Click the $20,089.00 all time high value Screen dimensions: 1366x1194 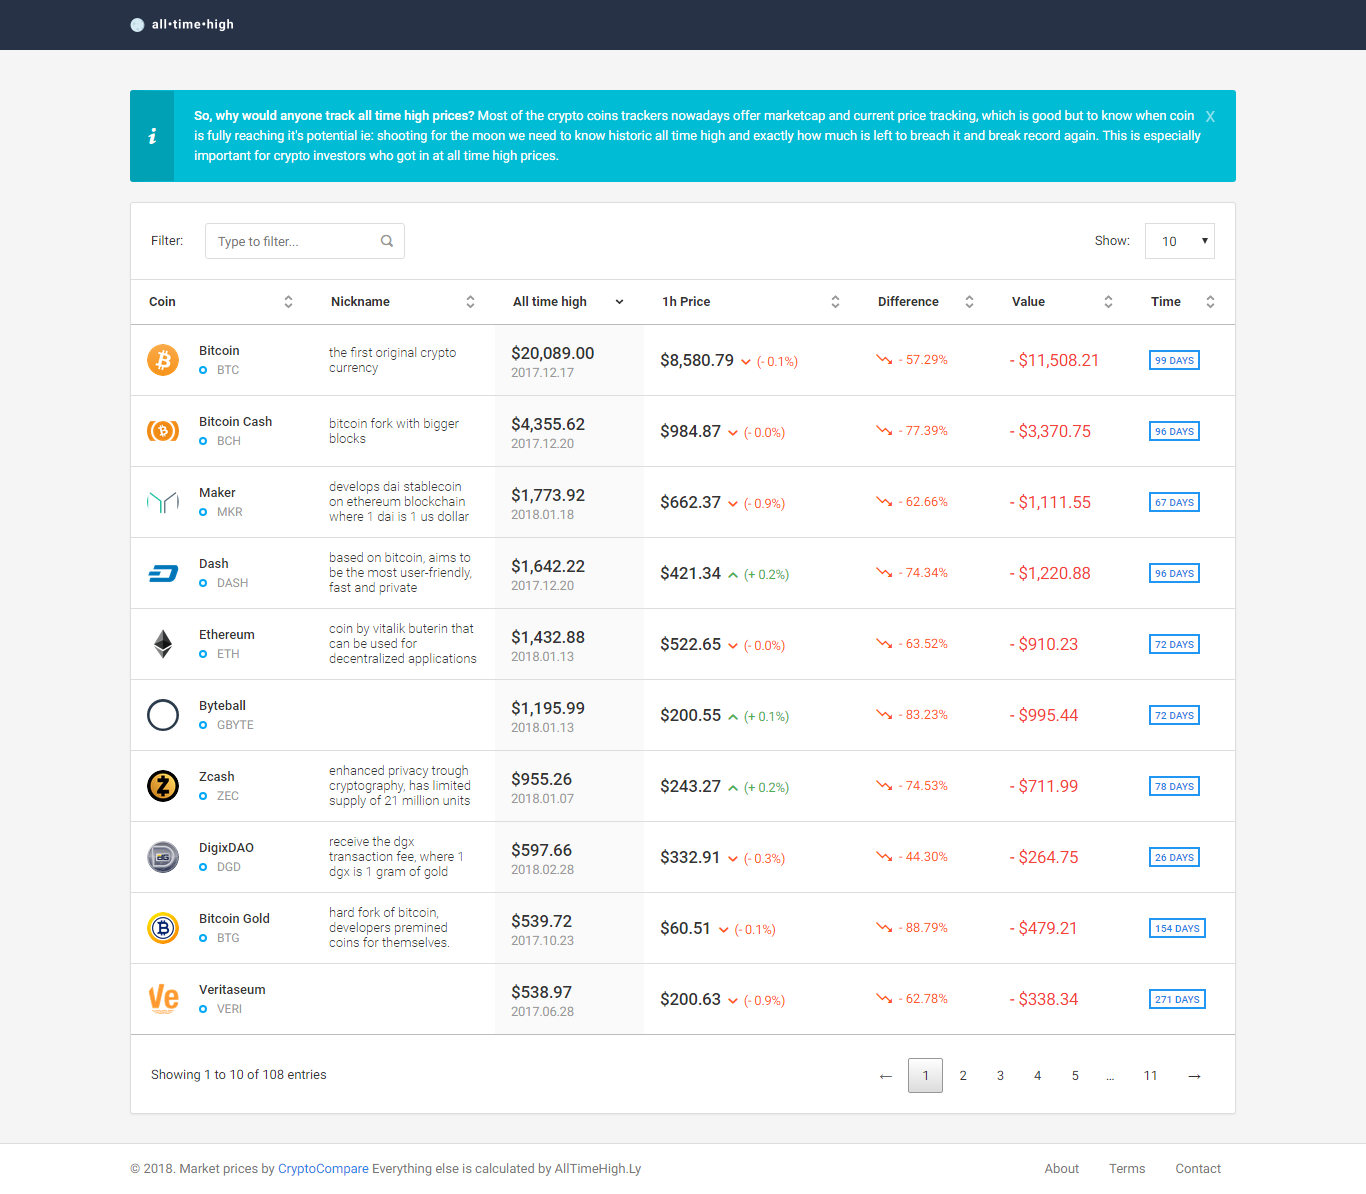point(553,353)
